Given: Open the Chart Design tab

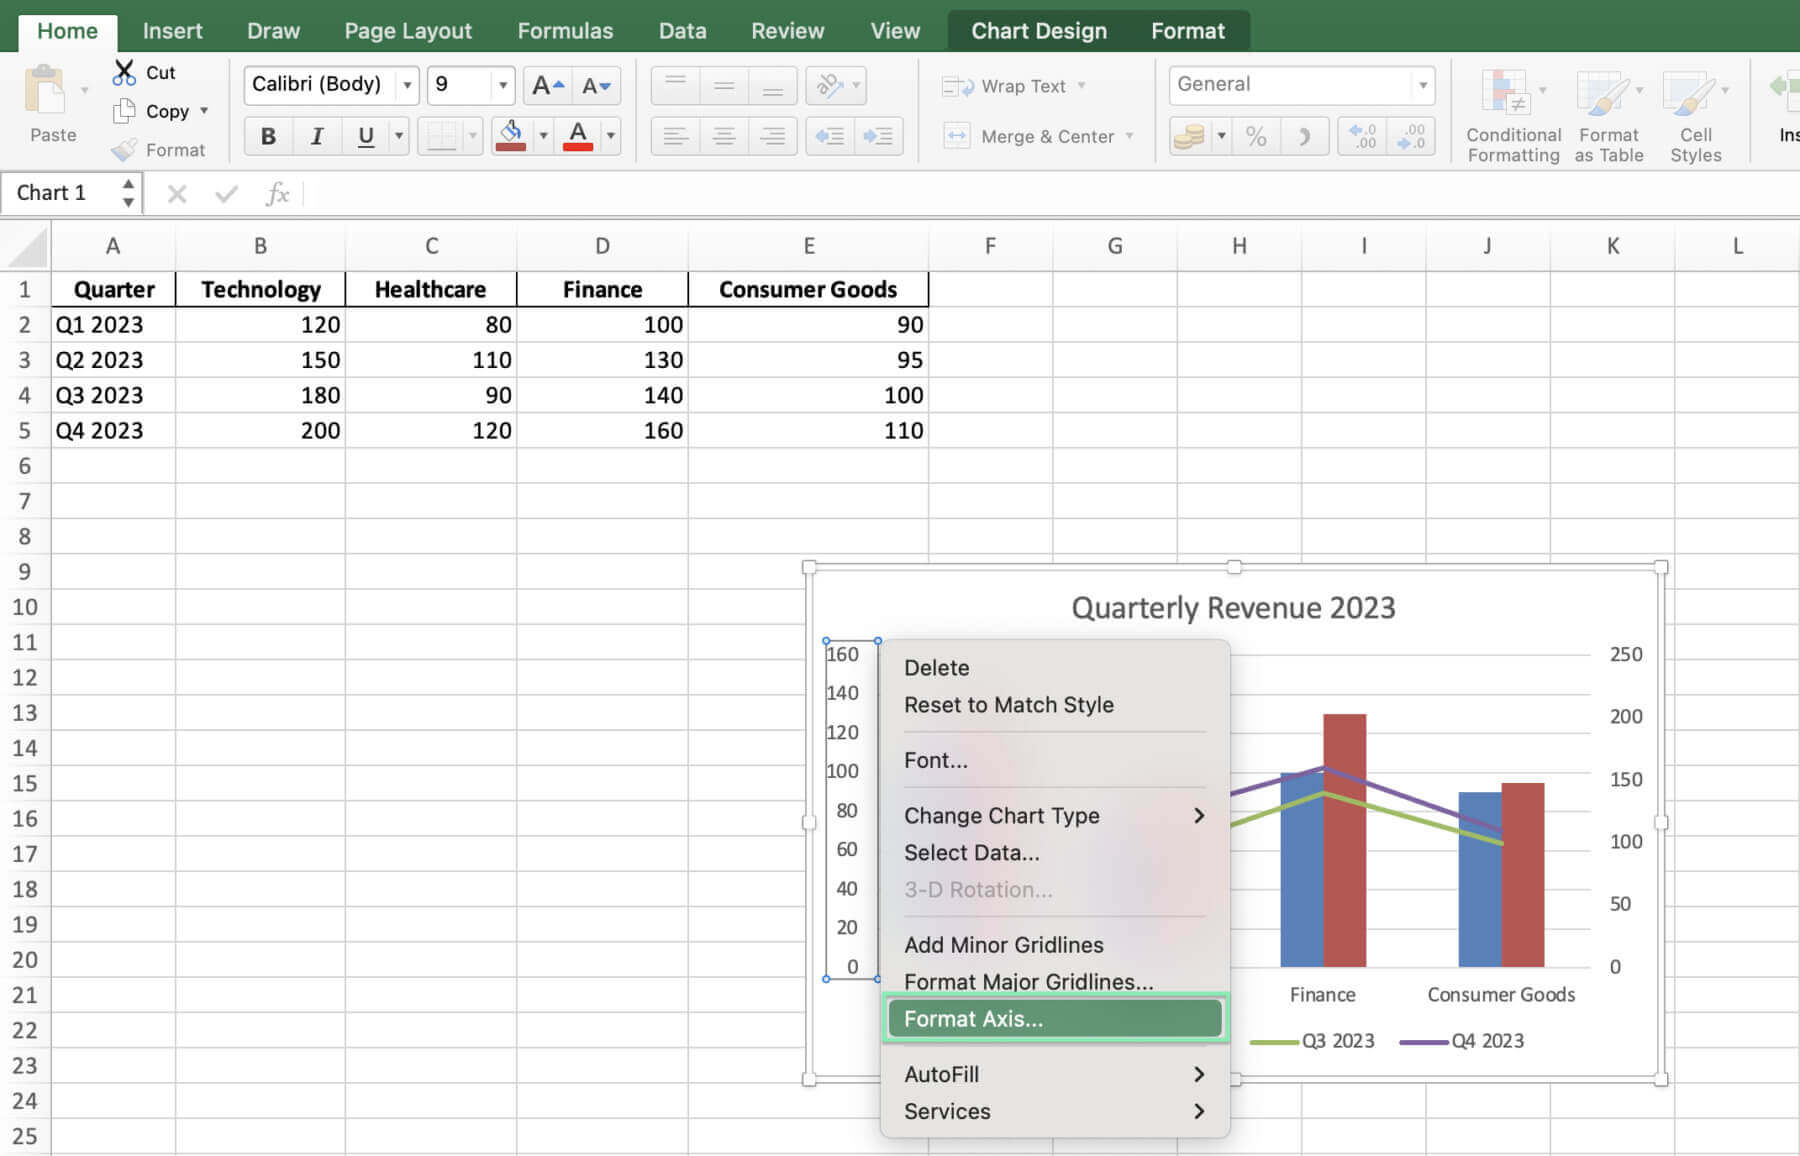Looking at the screenshot, I should tap(1039, 31).
